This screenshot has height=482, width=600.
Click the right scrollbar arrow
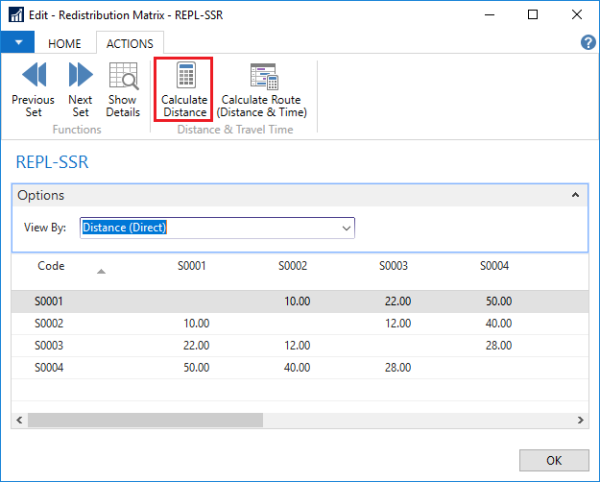click(x=580, y=421)
